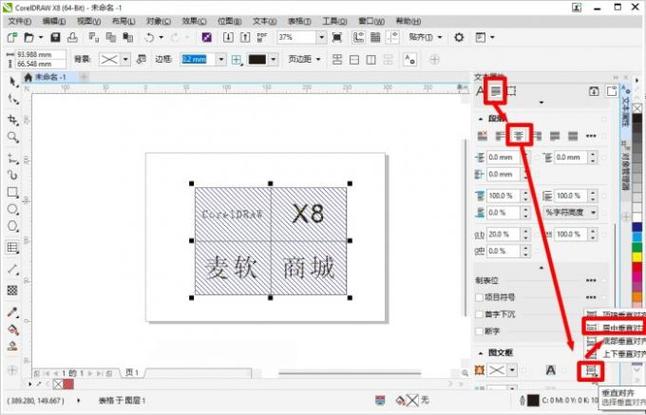Image resolution: width=646 pixels, height=415 pixels.
Task: Choose 居中垂直对齐 center vertical align option
Action: click(x=616, y=328)
